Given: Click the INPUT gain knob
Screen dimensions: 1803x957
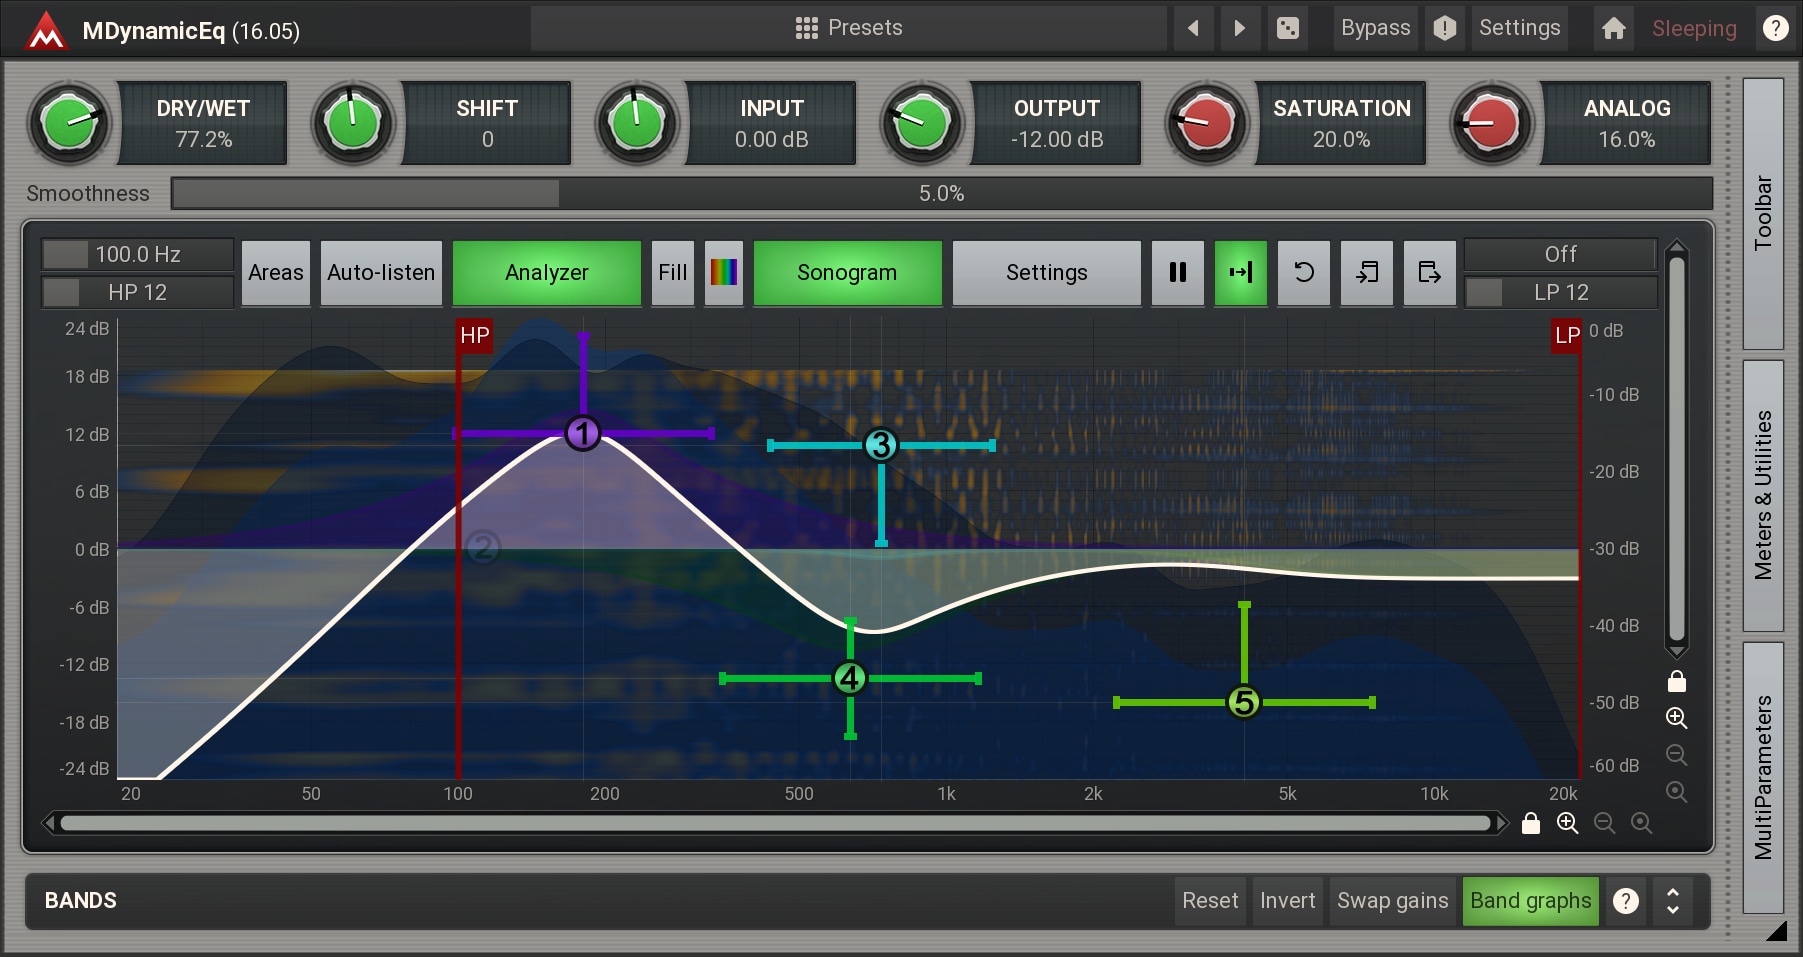Looking at the screenshot, I should (637, 123).
